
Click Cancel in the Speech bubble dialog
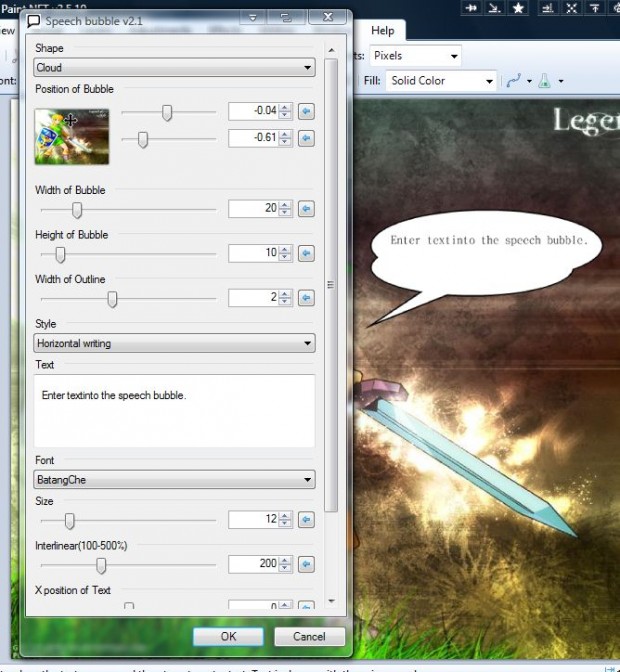tap(309, 636)
